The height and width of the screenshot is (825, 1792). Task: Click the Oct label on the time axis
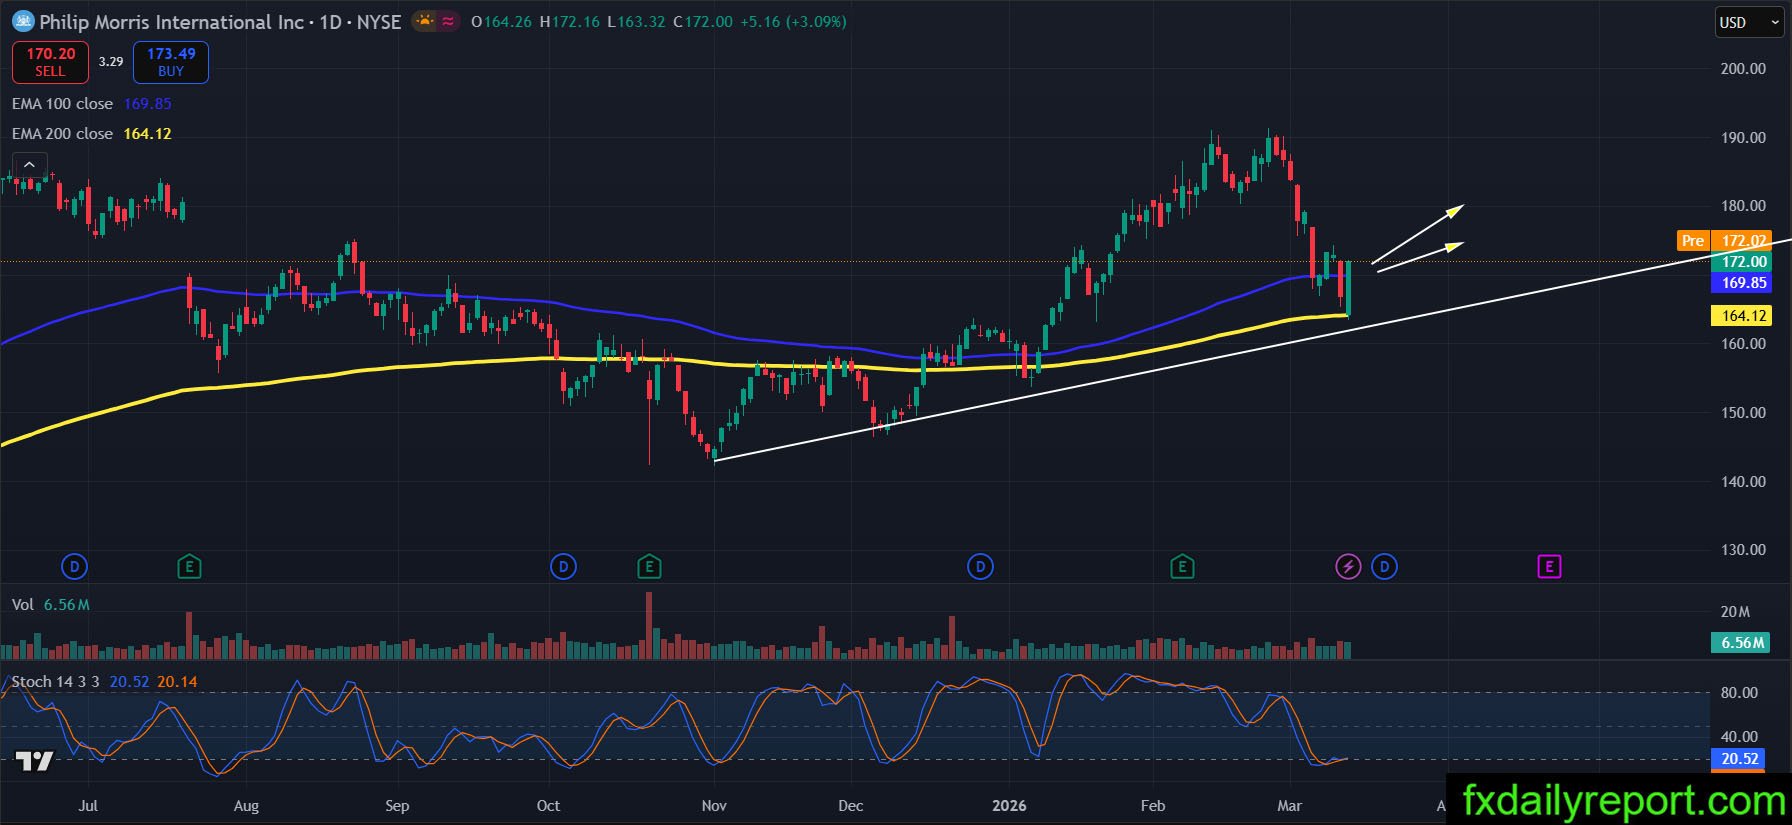548,806
